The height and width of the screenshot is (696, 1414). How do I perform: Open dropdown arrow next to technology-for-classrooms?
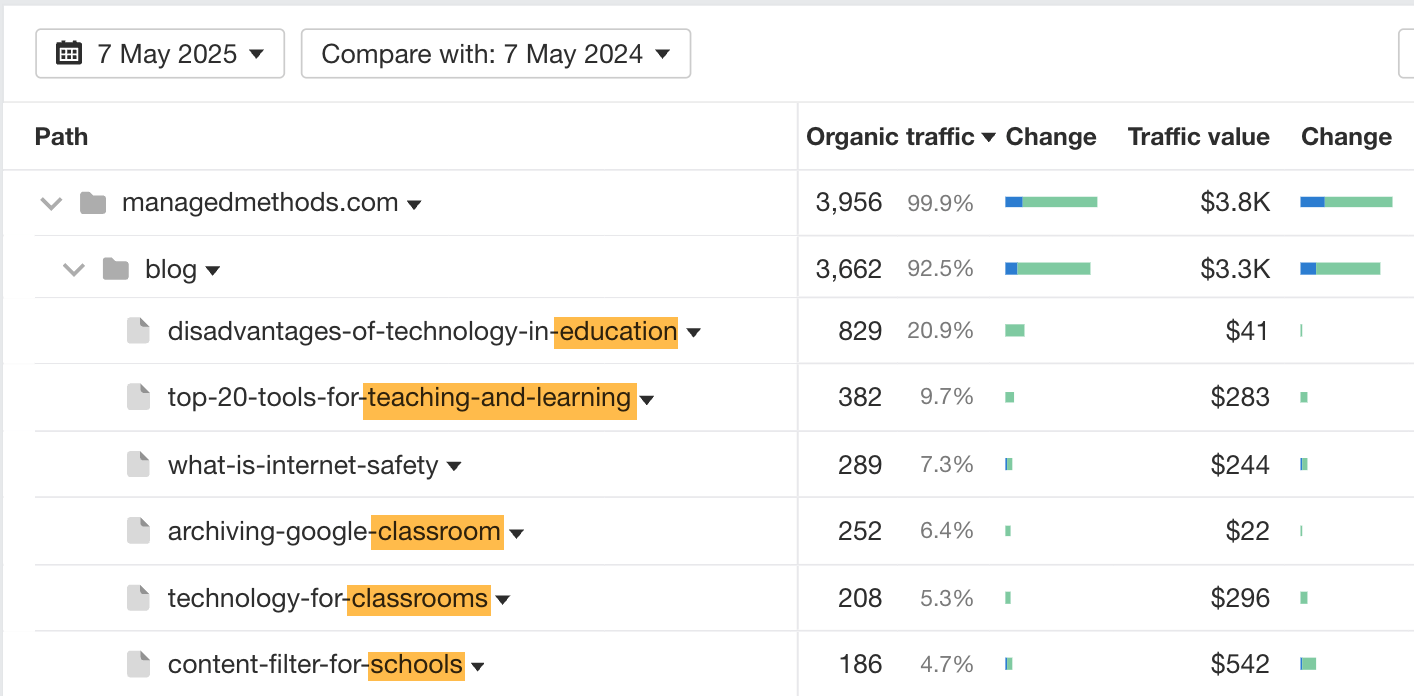click(503, 600)
